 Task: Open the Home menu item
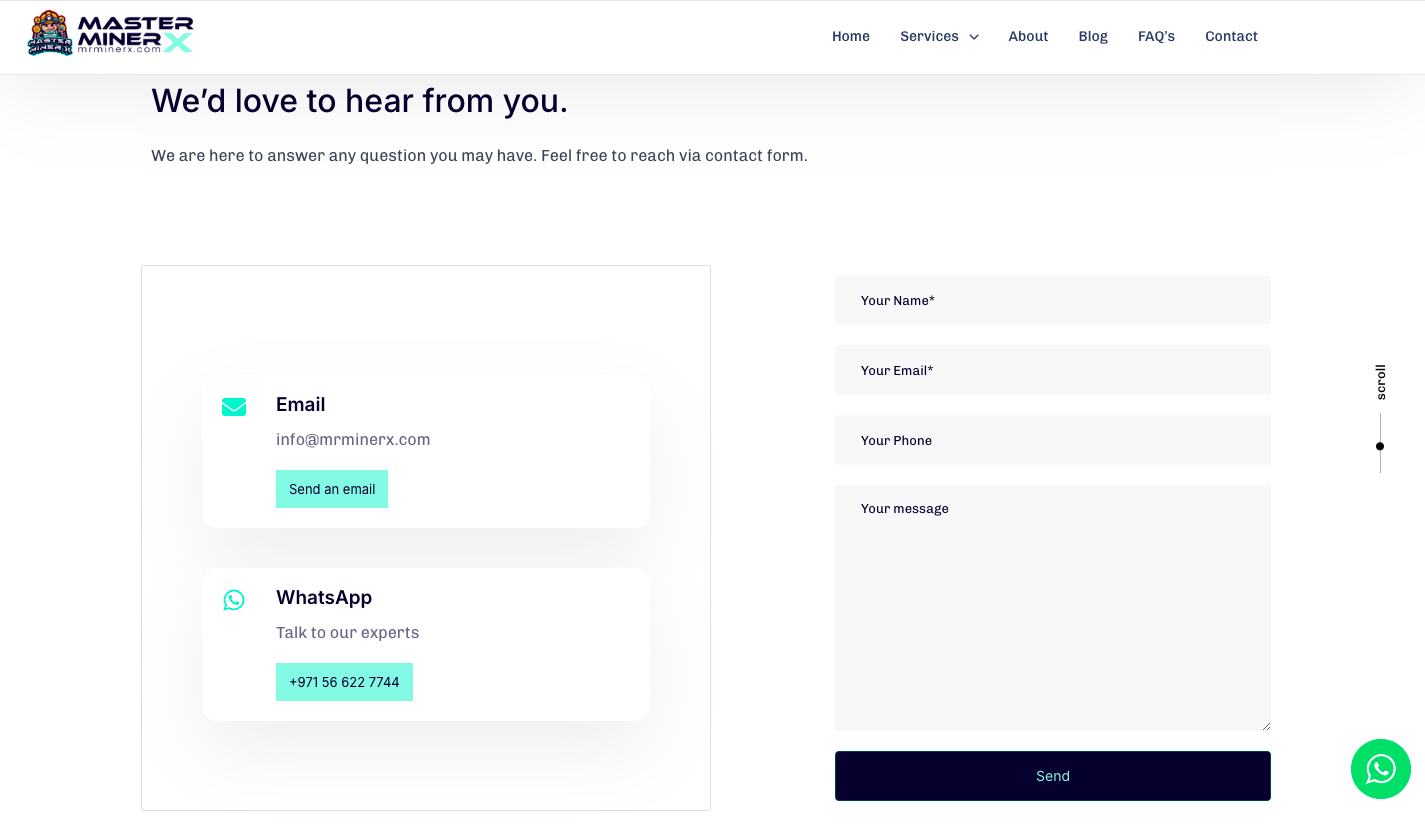(x=851, y=36)
